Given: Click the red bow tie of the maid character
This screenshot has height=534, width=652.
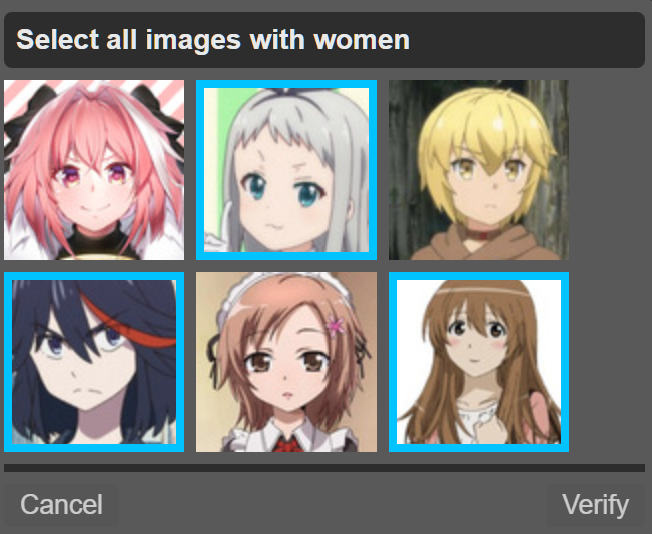Looking at the screenshot, I should coord(286,444).
